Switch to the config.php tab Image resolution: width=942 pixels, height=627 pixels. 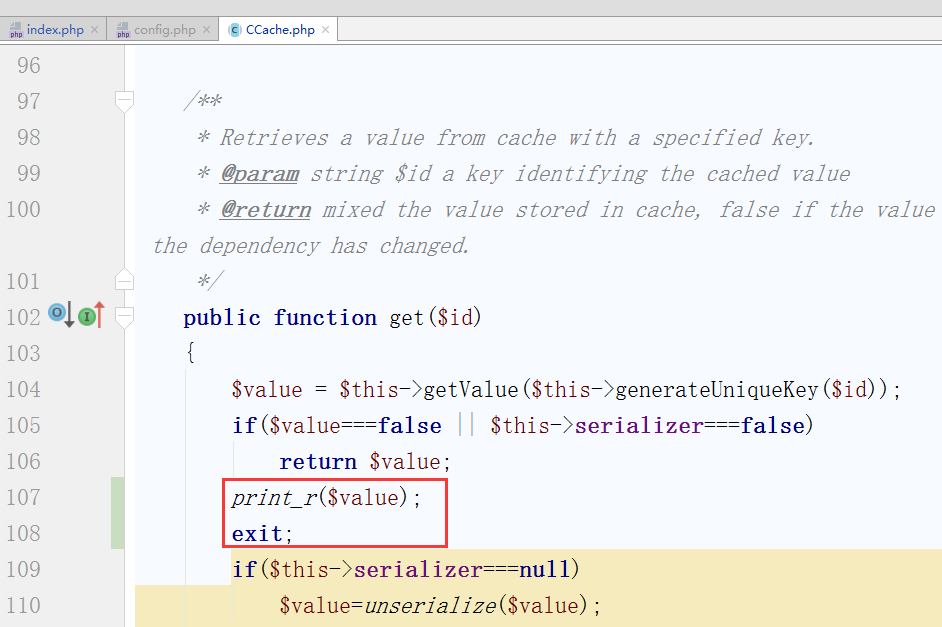click(x=165, y=30)
